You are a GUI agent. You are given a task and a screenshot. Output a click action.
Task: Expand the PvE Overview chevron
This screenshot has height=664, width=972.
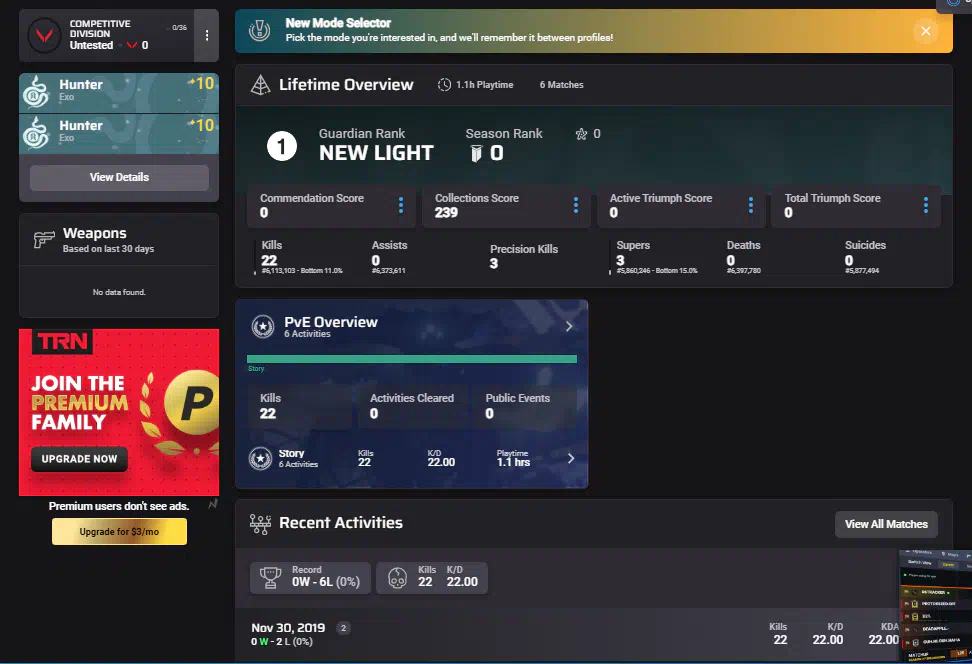click(569, 326)
